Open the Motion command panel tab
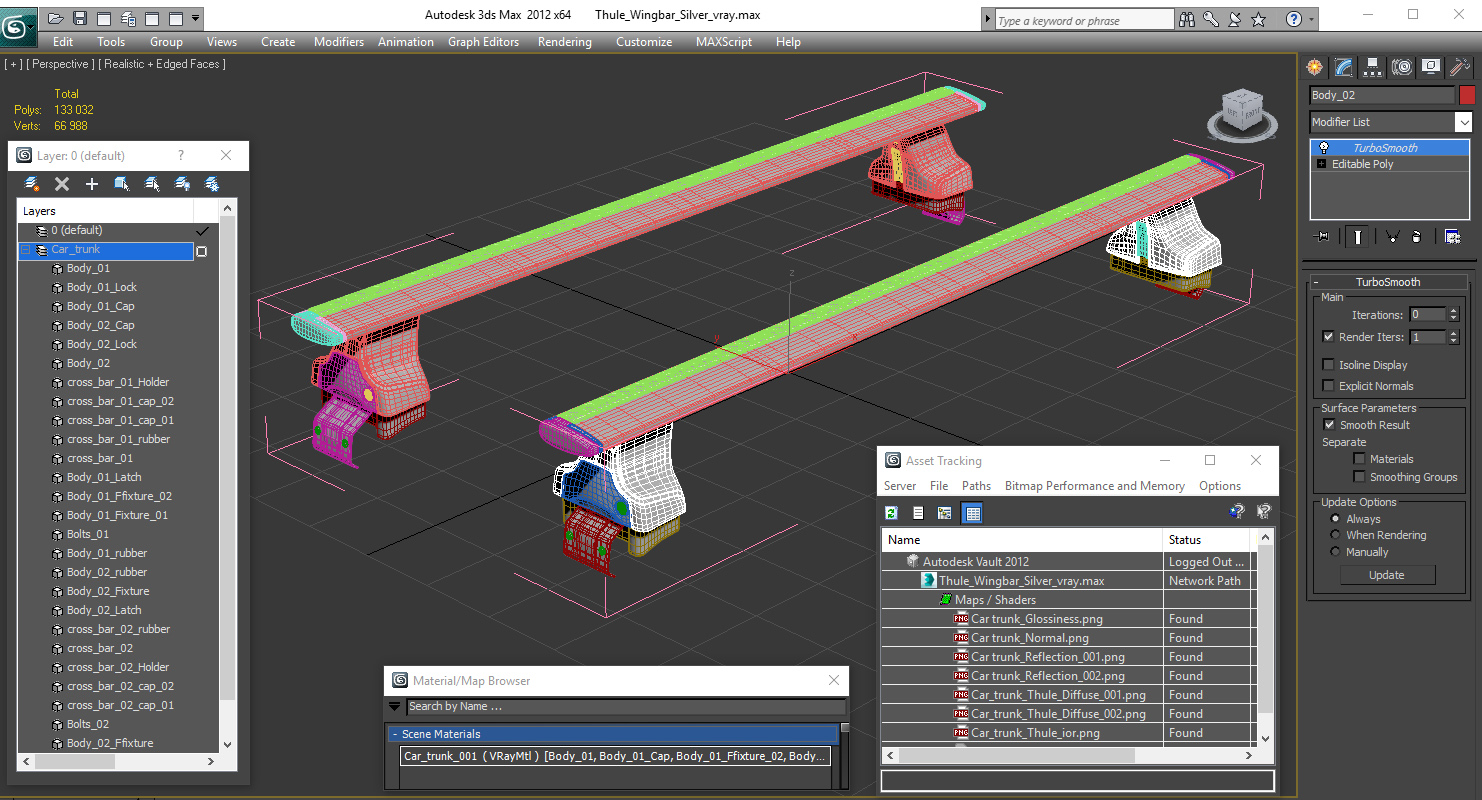The image size is (1482, 800). click(x=1402, y=67)
